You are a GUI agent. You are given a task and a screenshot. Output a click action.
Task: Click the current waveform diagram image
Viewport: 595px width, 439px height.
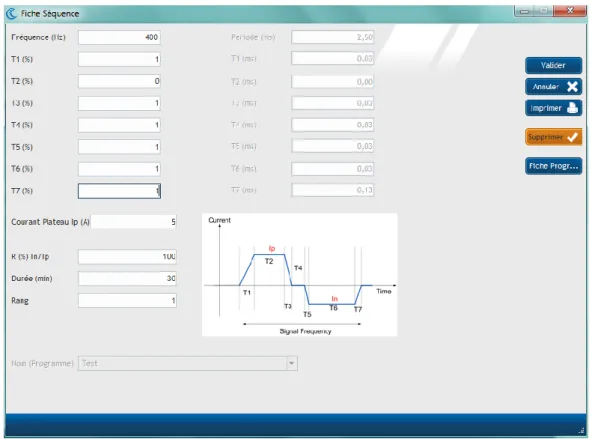(300, 275)
